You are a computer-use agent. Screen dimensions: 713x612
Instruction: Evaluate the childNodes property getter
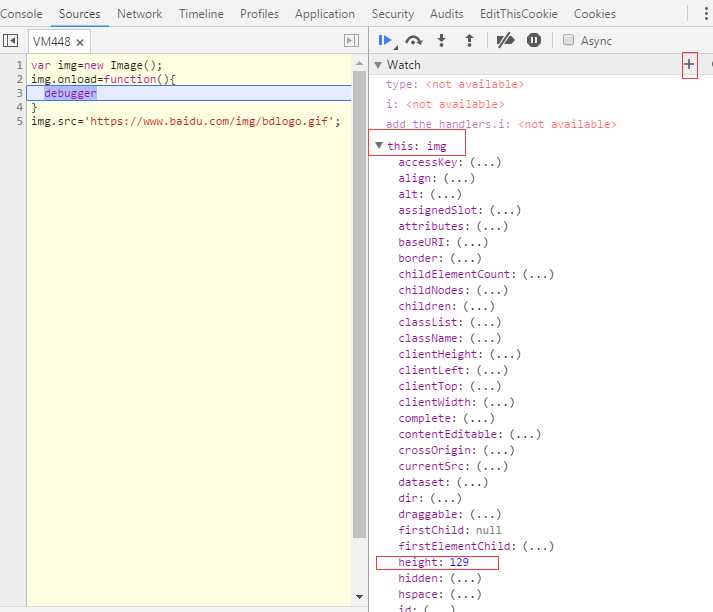point(492,290)
